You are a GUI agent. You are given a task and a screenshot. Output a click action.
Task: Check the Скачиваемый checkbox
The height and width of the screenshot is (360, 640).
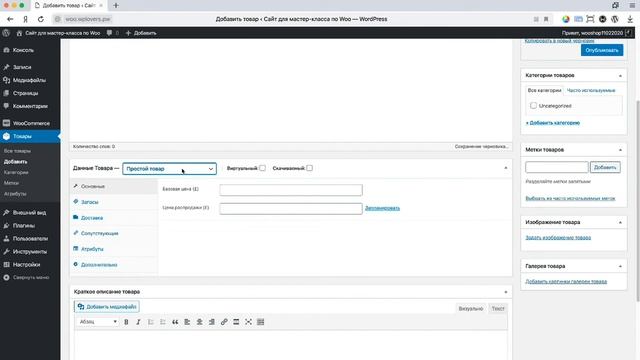(309, 168)
